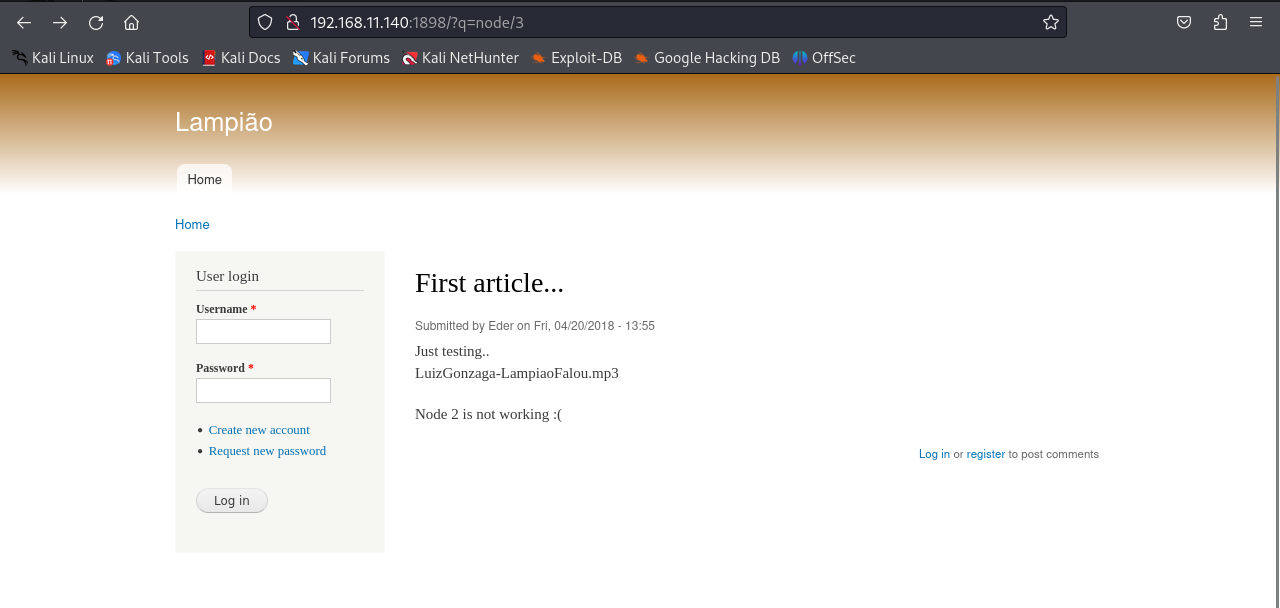This screenshot has width=1280, height=608.
Task: Click the browser forward arrow
Action: (x=60, y=22)
